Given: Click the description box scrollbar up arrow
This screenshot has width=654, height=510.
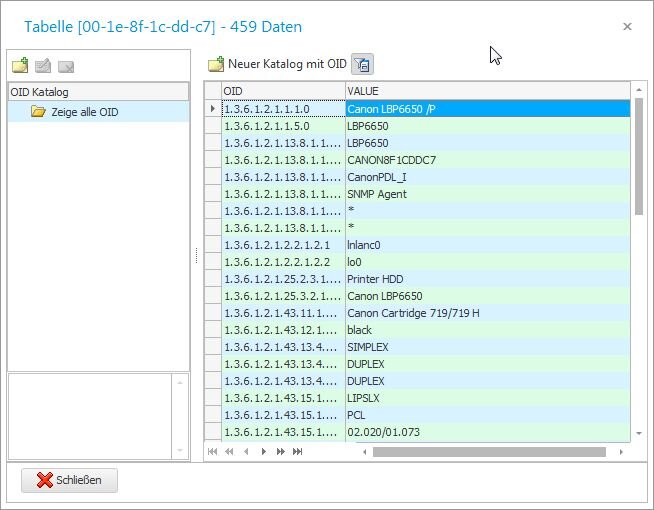Looking at the screenshot, I should click(x=180, y=383).
